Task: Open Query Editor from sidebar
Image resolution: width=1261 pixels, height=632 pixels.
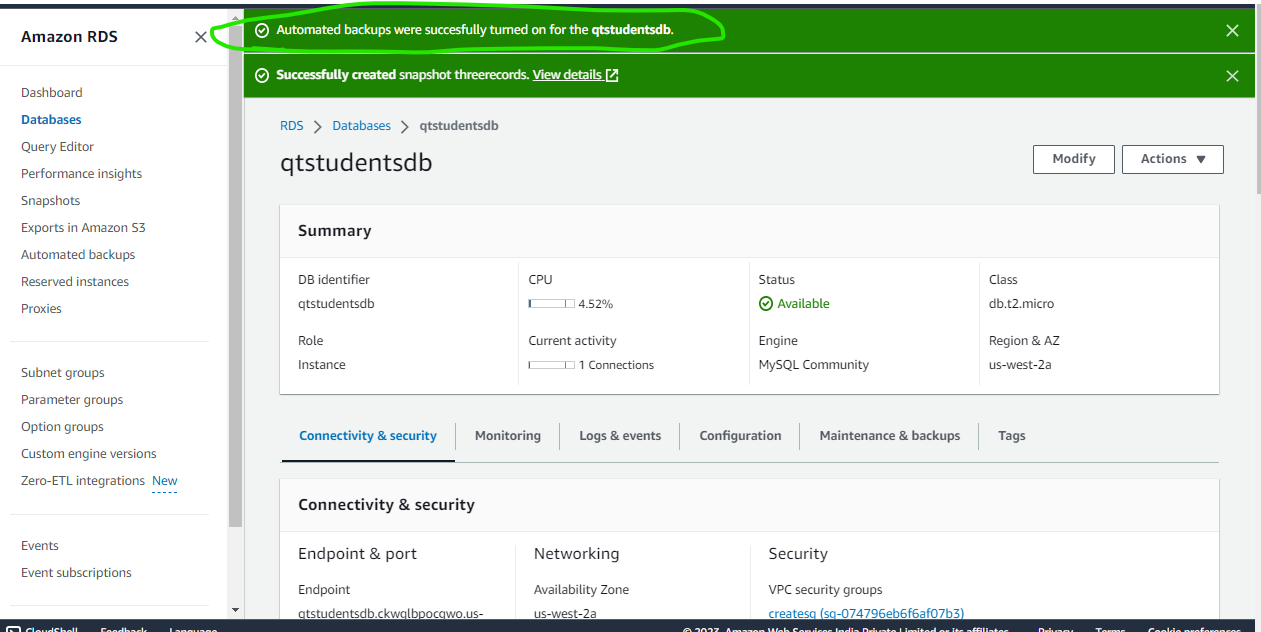Action: (x=57, y=147)
